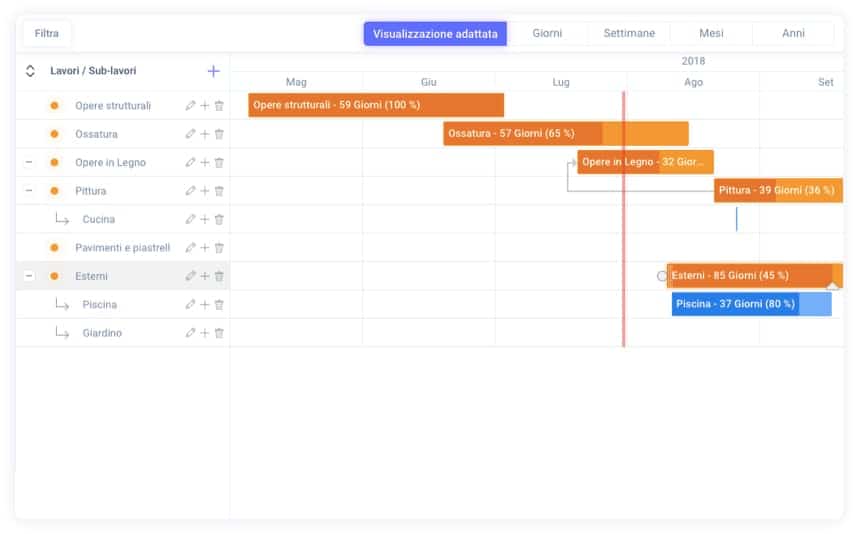Select the Opere in Legno Gantt bar
This screenshot has width=858, height=534.
point(645,162)
